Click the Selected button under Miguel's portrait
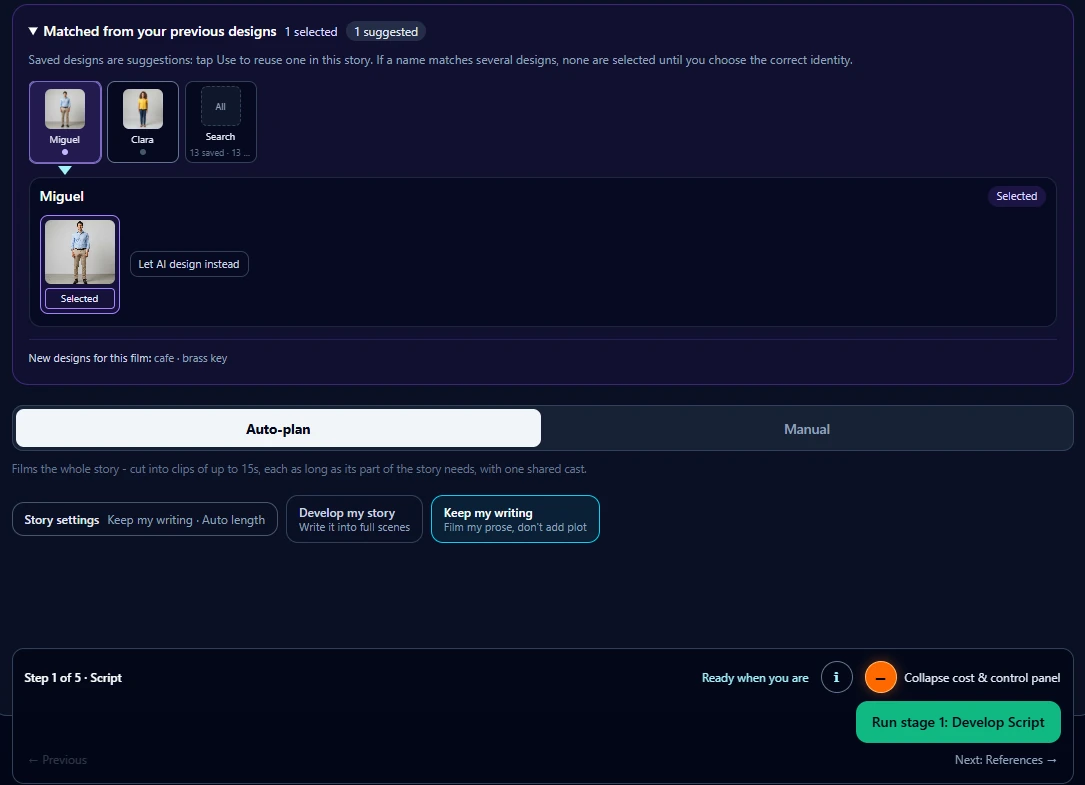 (x=80, y=298)
